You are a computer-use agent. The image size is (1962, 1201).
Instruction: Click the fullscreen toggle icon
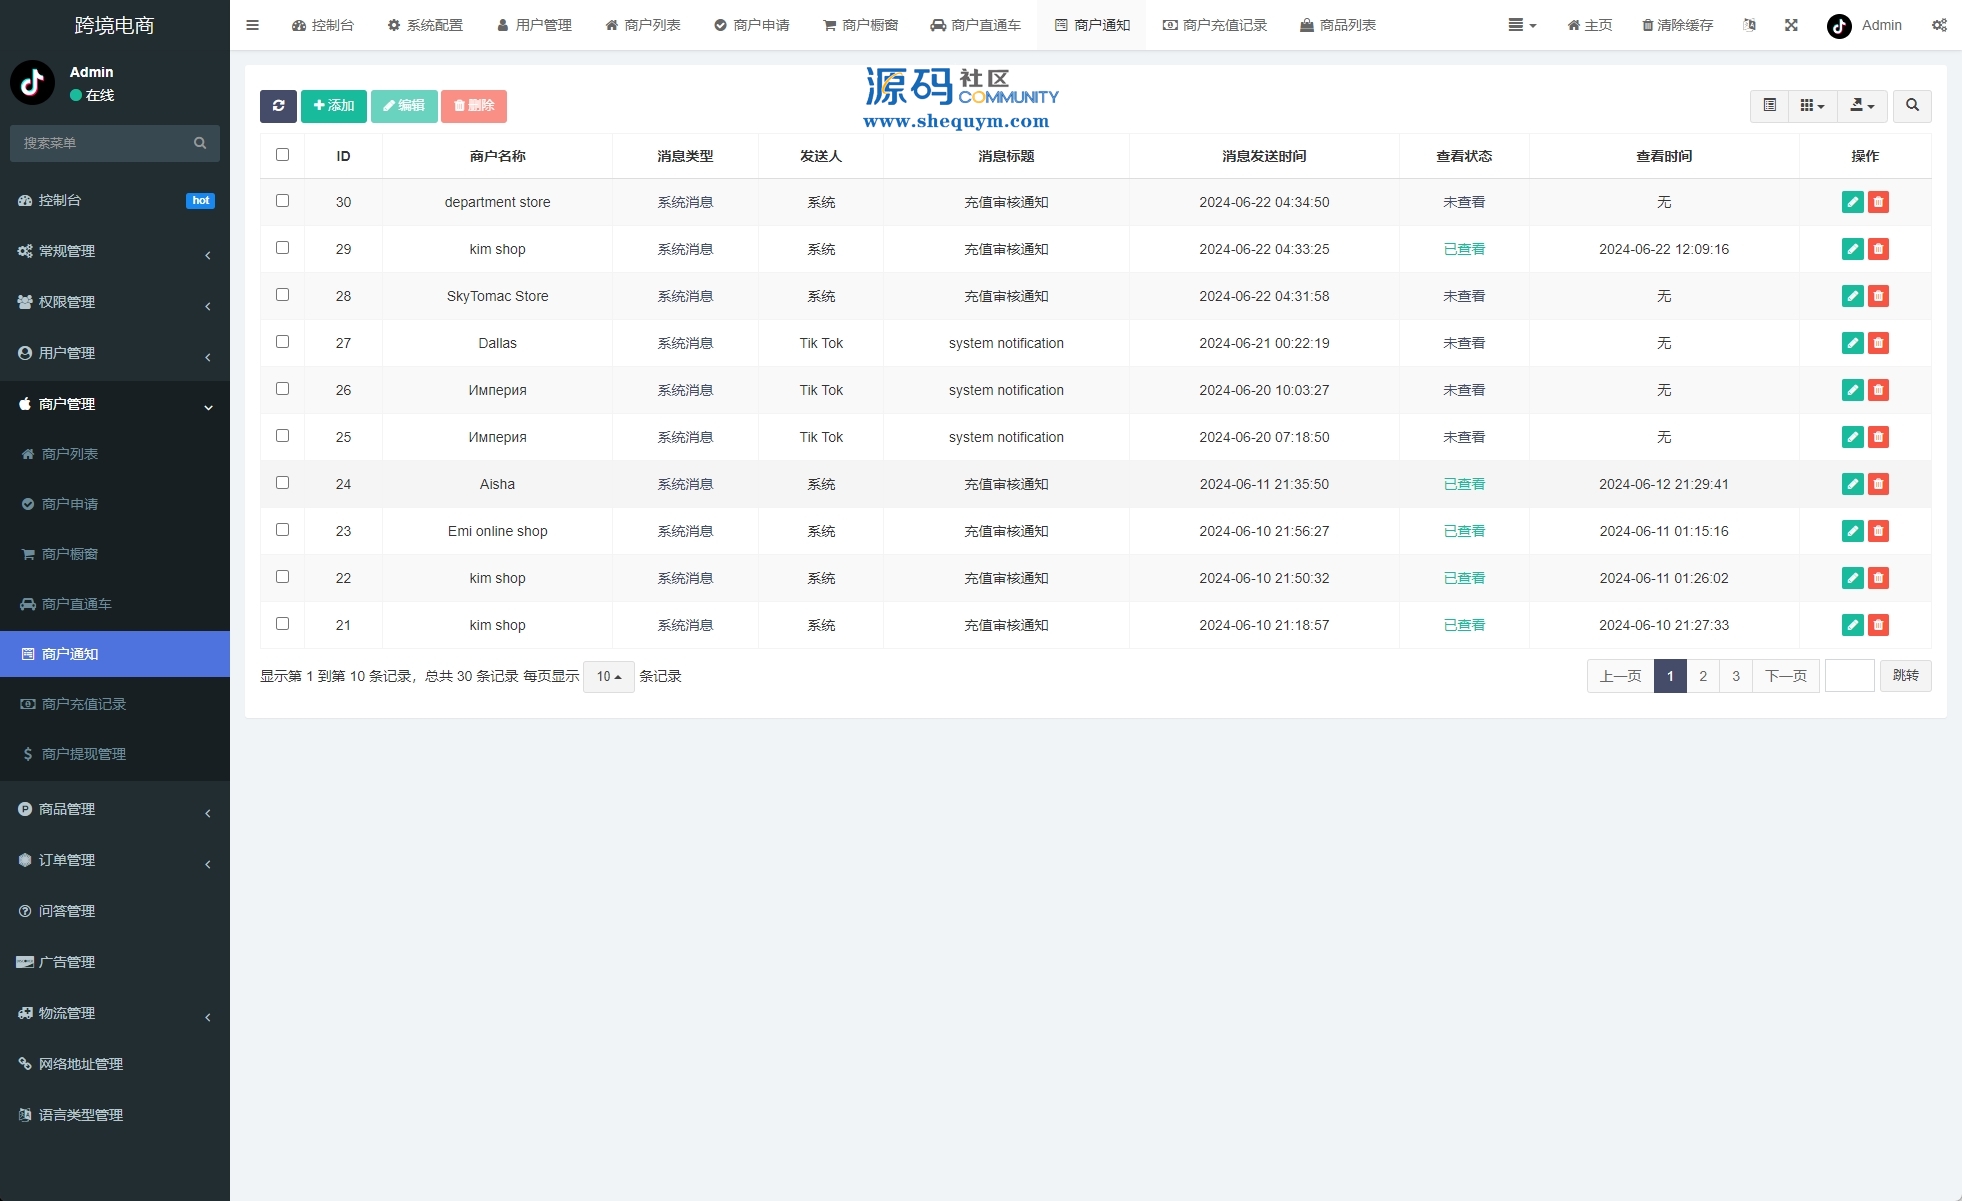[1791, 25]
